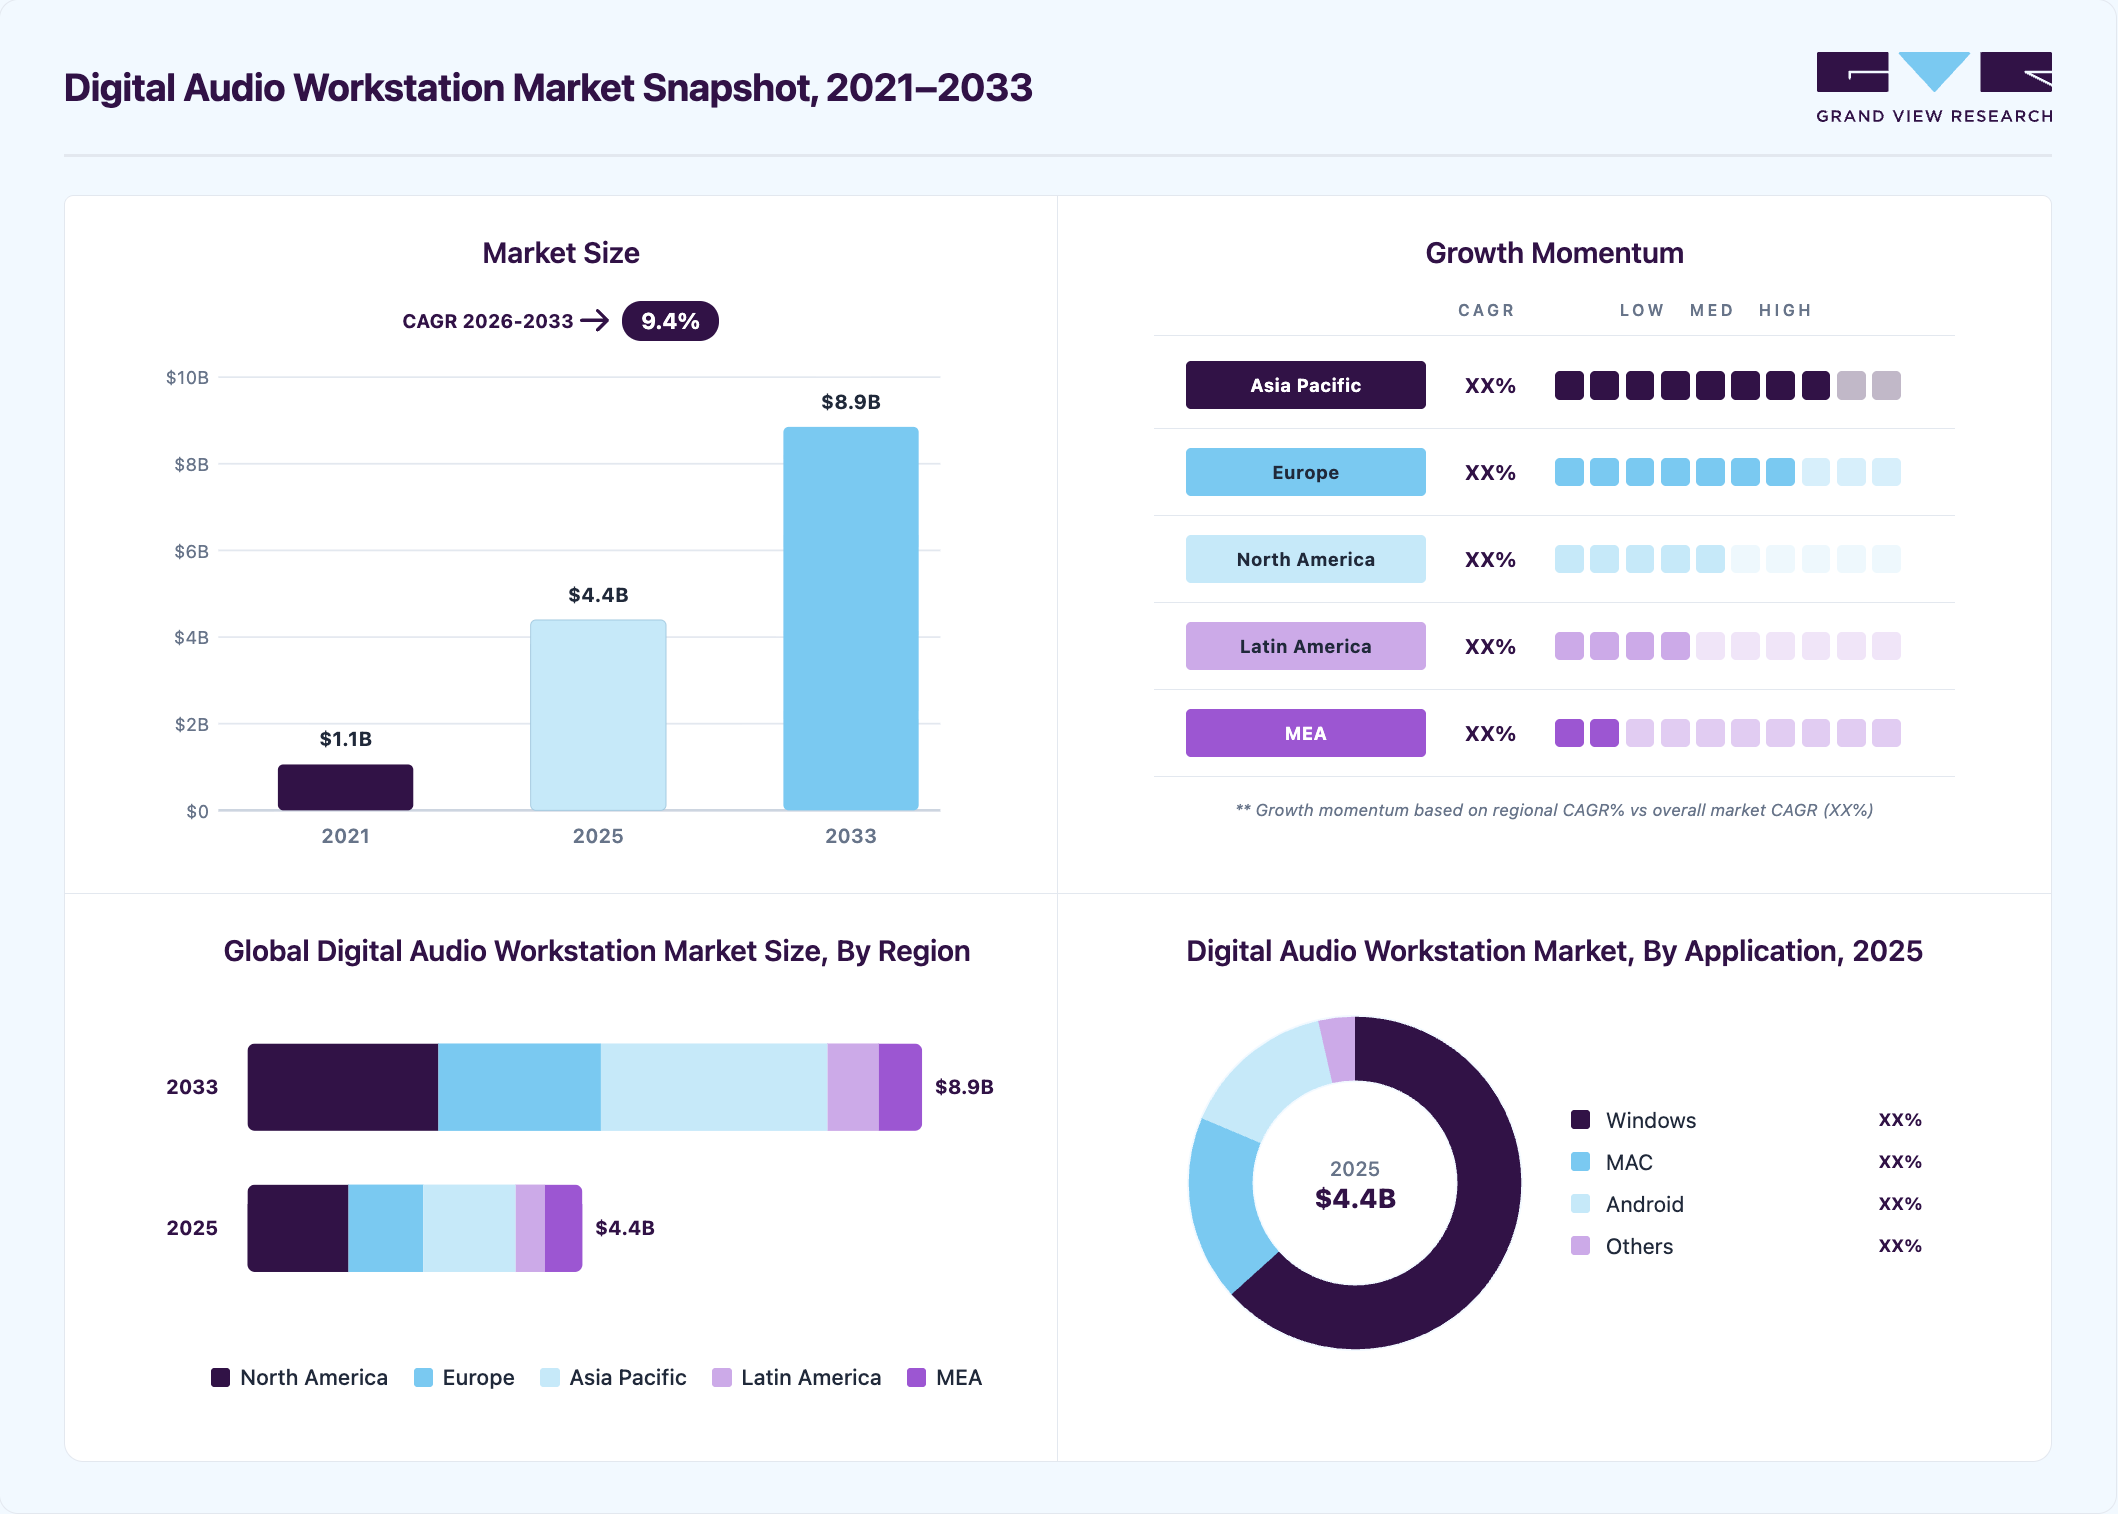Image resolution: width=2118 pixels, height=1514 pixels.
Task: Click the Europe region label
Action: coord(1305,472)
